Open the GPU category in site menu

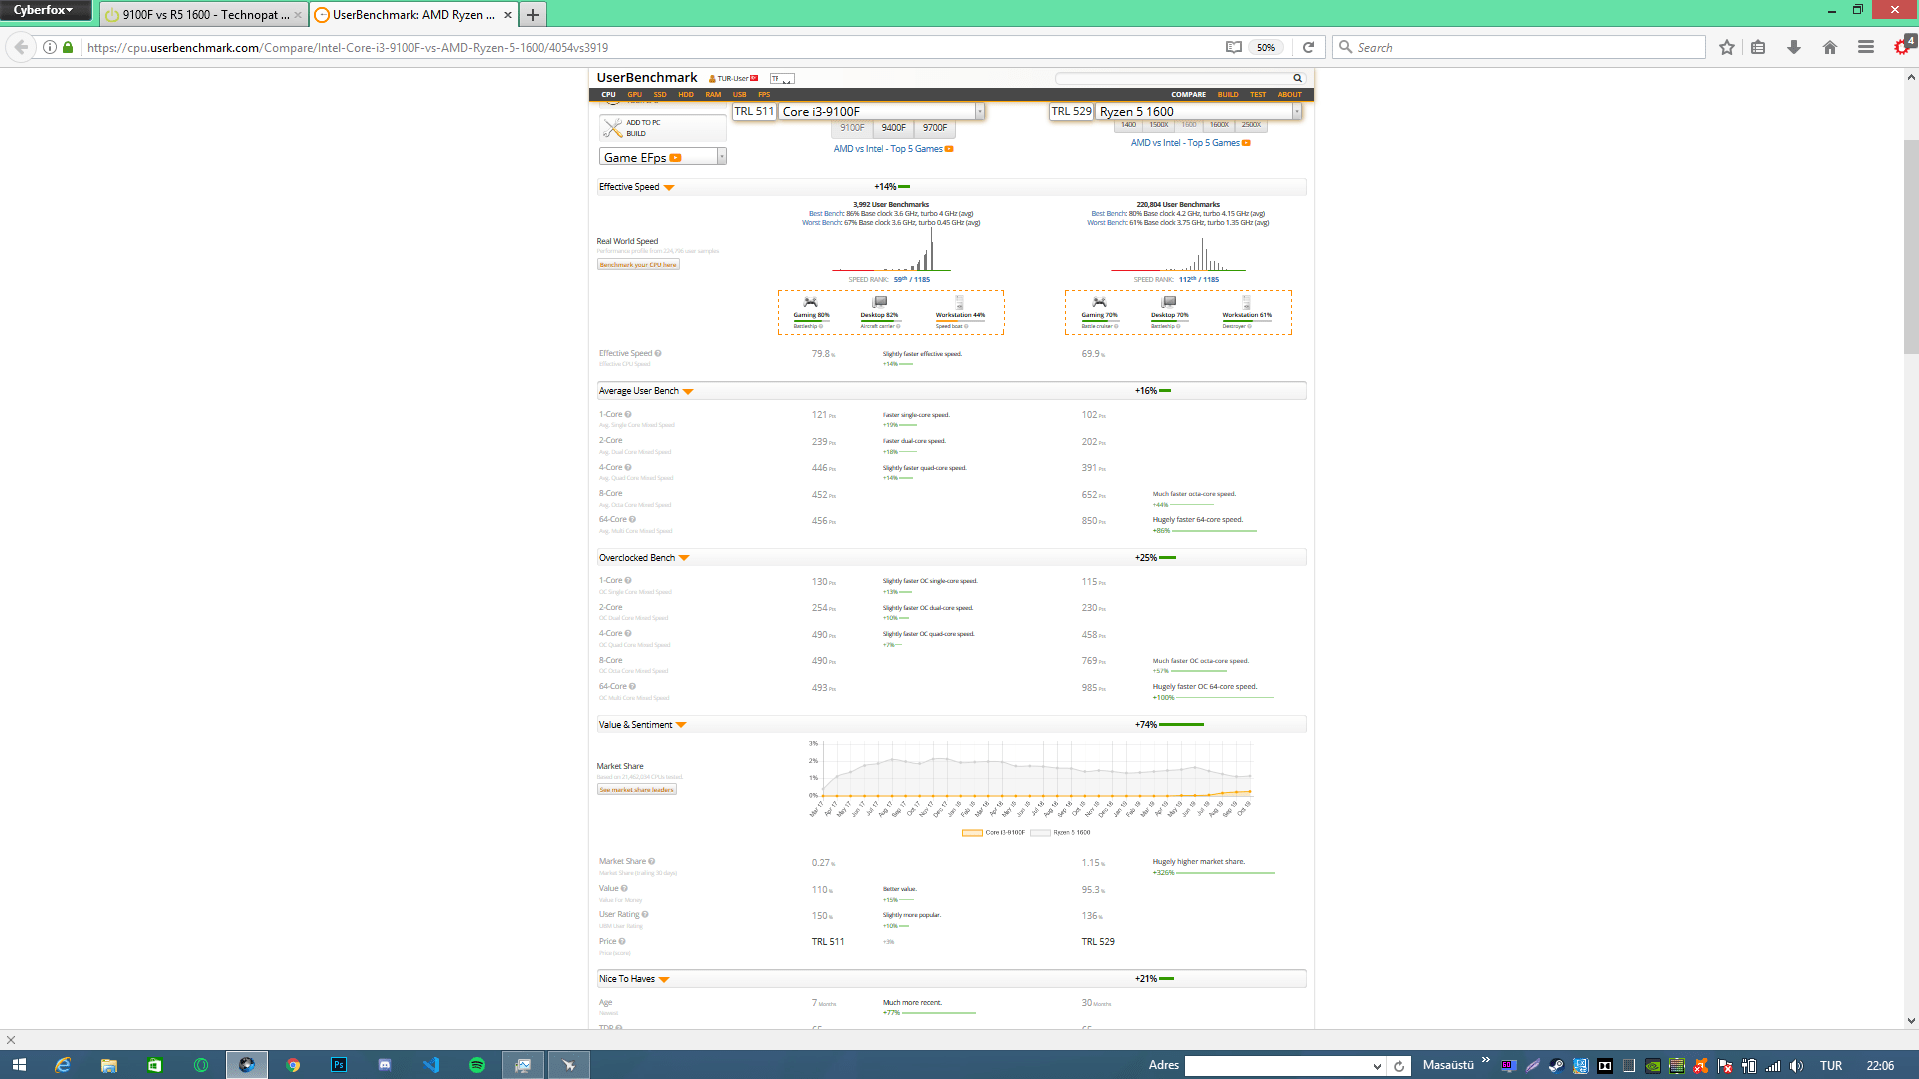click(634, 95)
